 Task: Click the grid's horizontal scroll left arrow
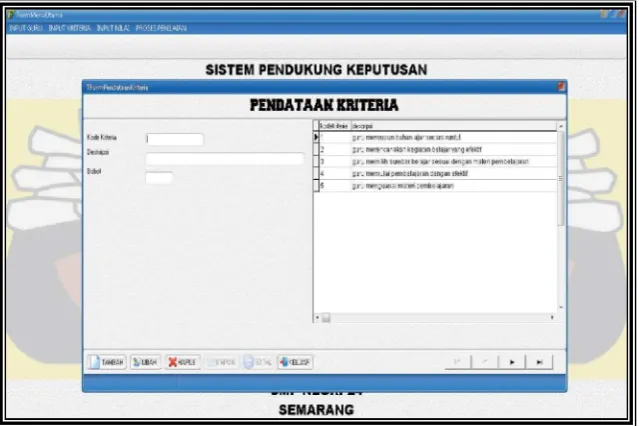point(317,317)
